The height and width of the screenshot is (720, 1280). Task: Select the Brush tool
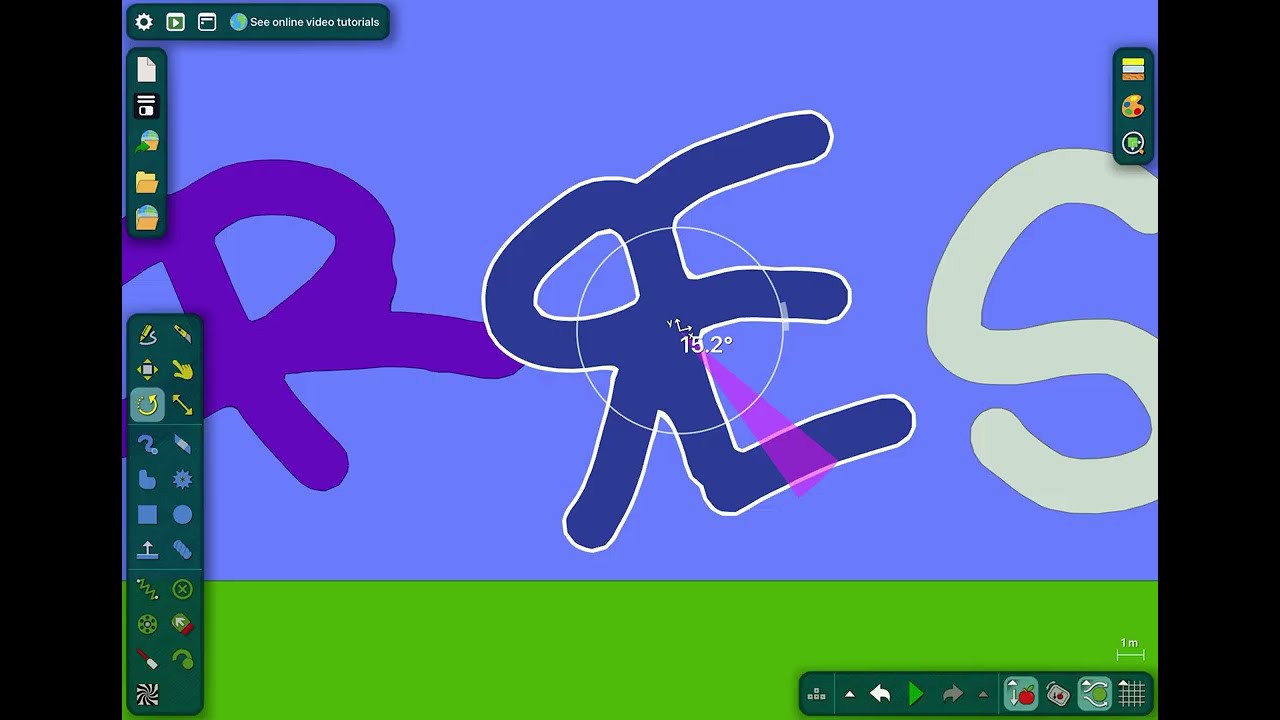tap(147, 445)
